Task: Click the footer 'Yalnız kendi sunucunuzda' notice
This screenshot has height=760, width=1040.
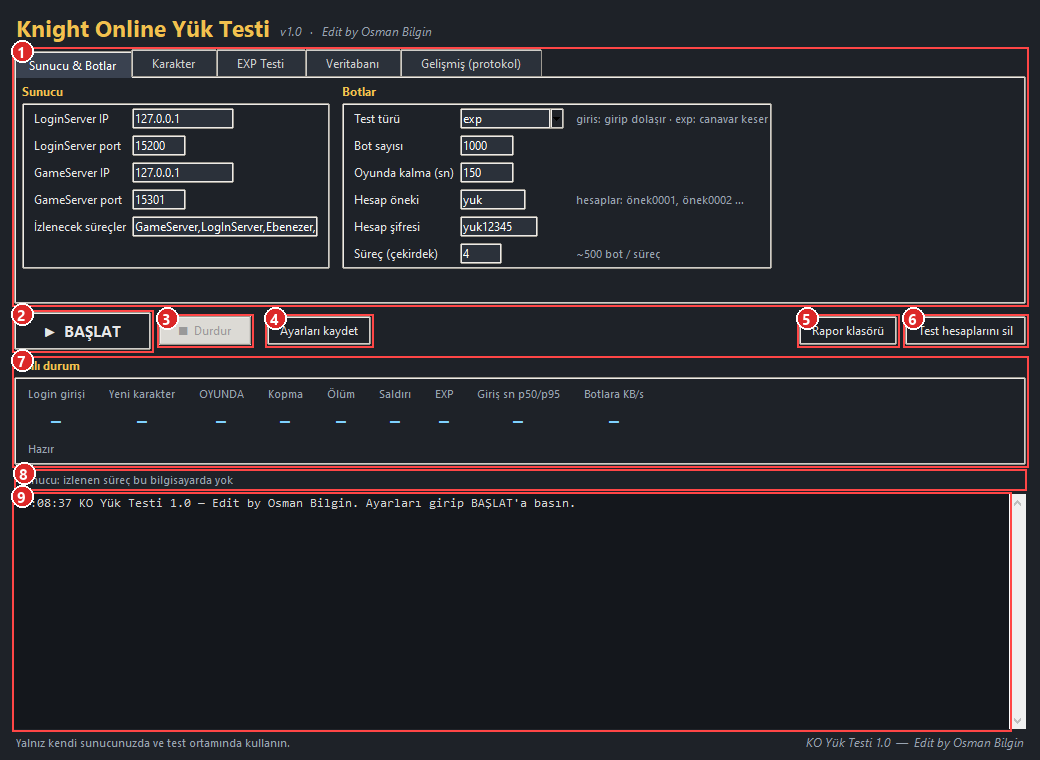Action: pyautogui.click(x=153, y=743)
